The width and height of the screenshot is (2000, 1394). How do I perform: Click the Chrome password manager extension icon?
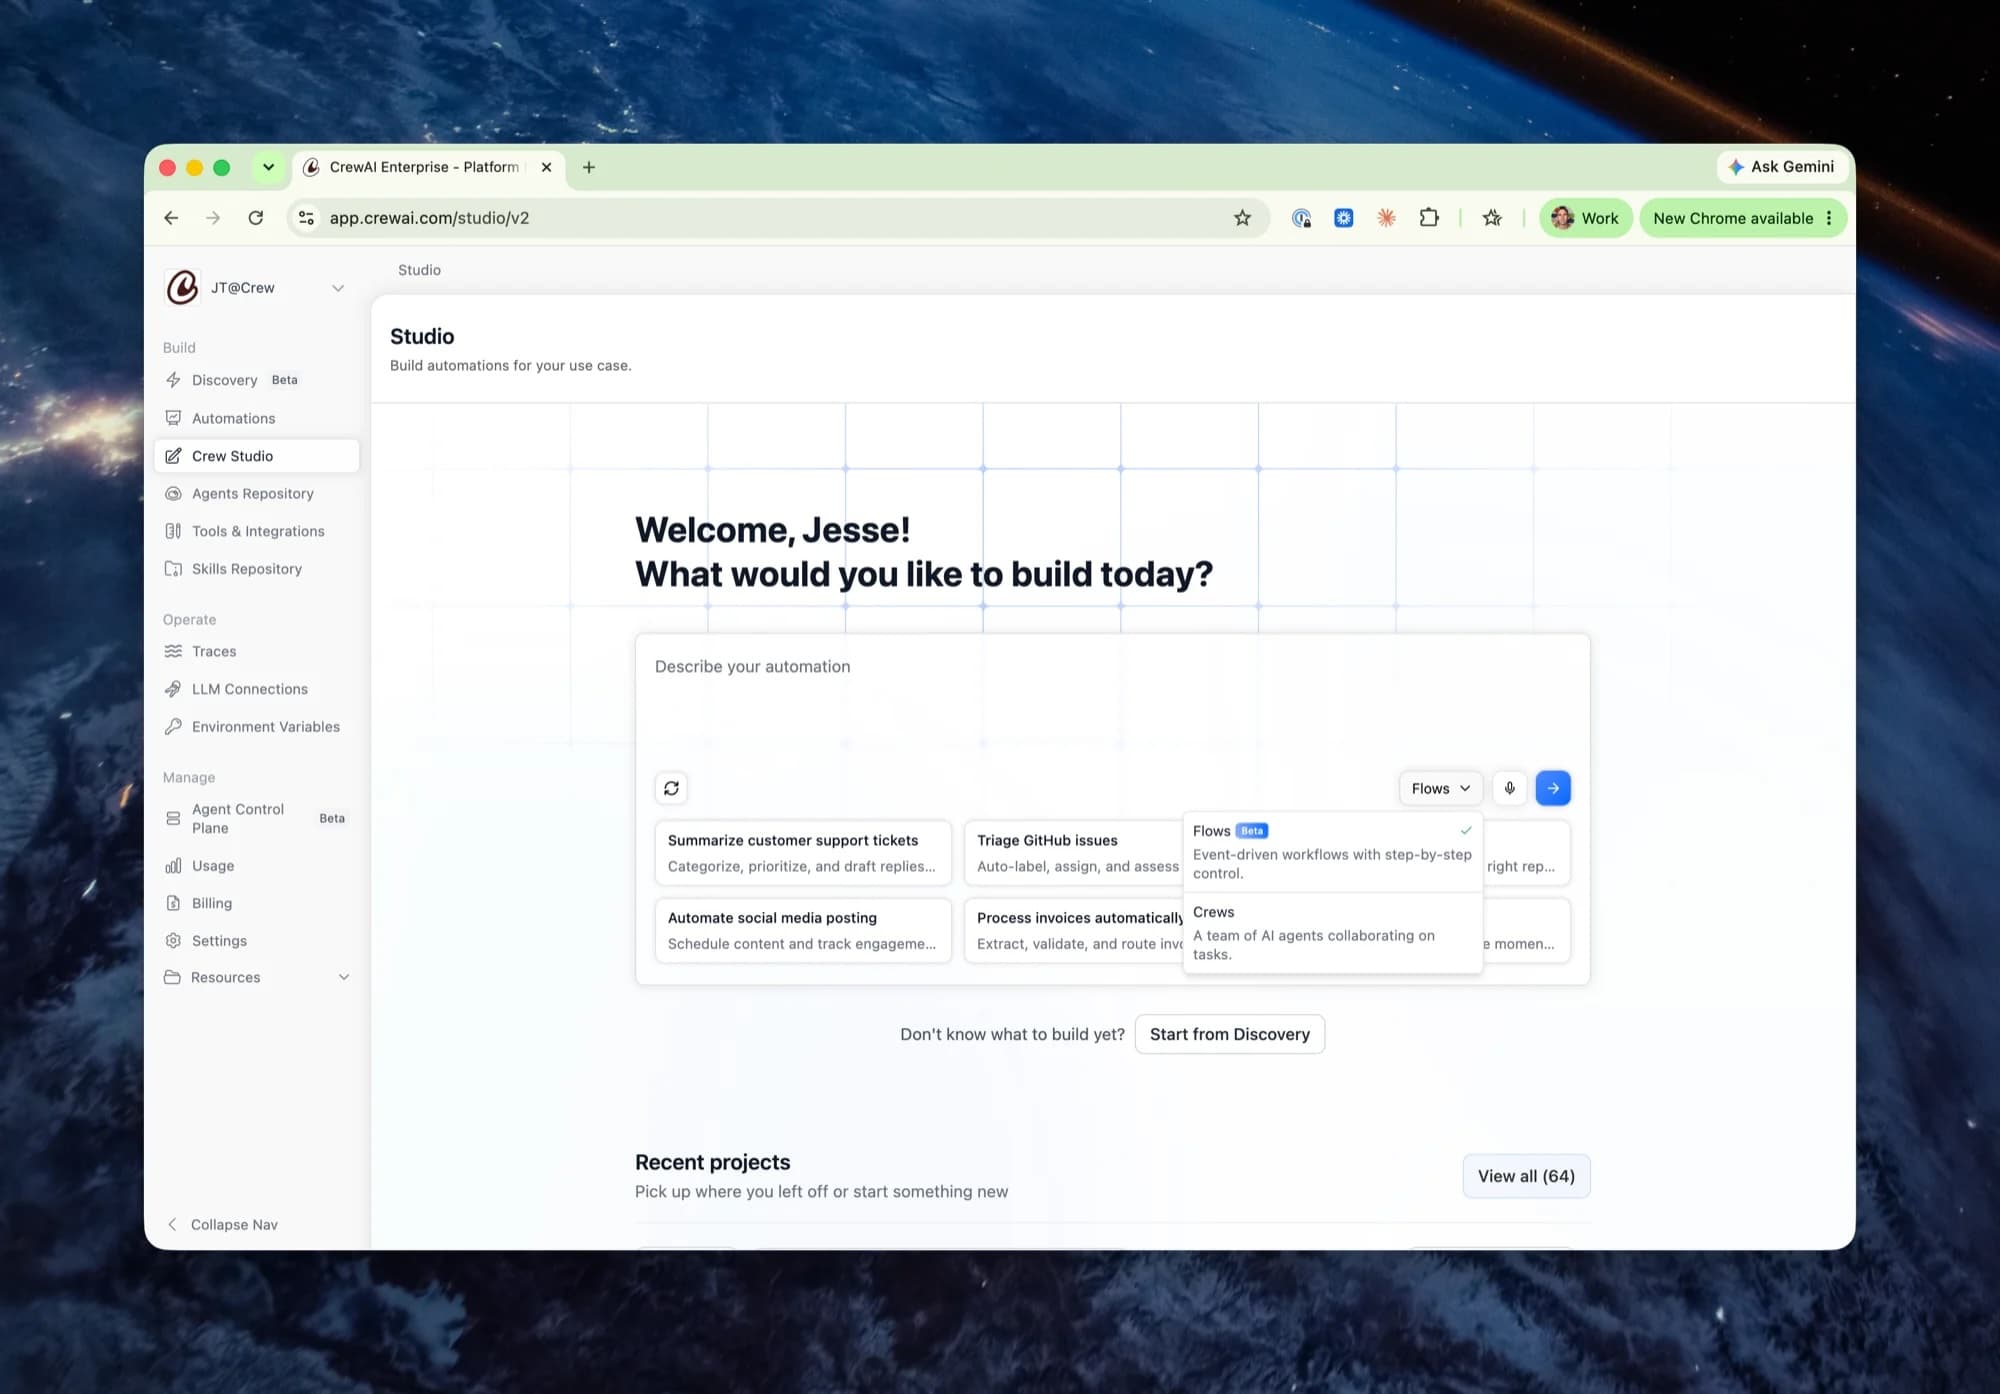(x=1301, y=218)
